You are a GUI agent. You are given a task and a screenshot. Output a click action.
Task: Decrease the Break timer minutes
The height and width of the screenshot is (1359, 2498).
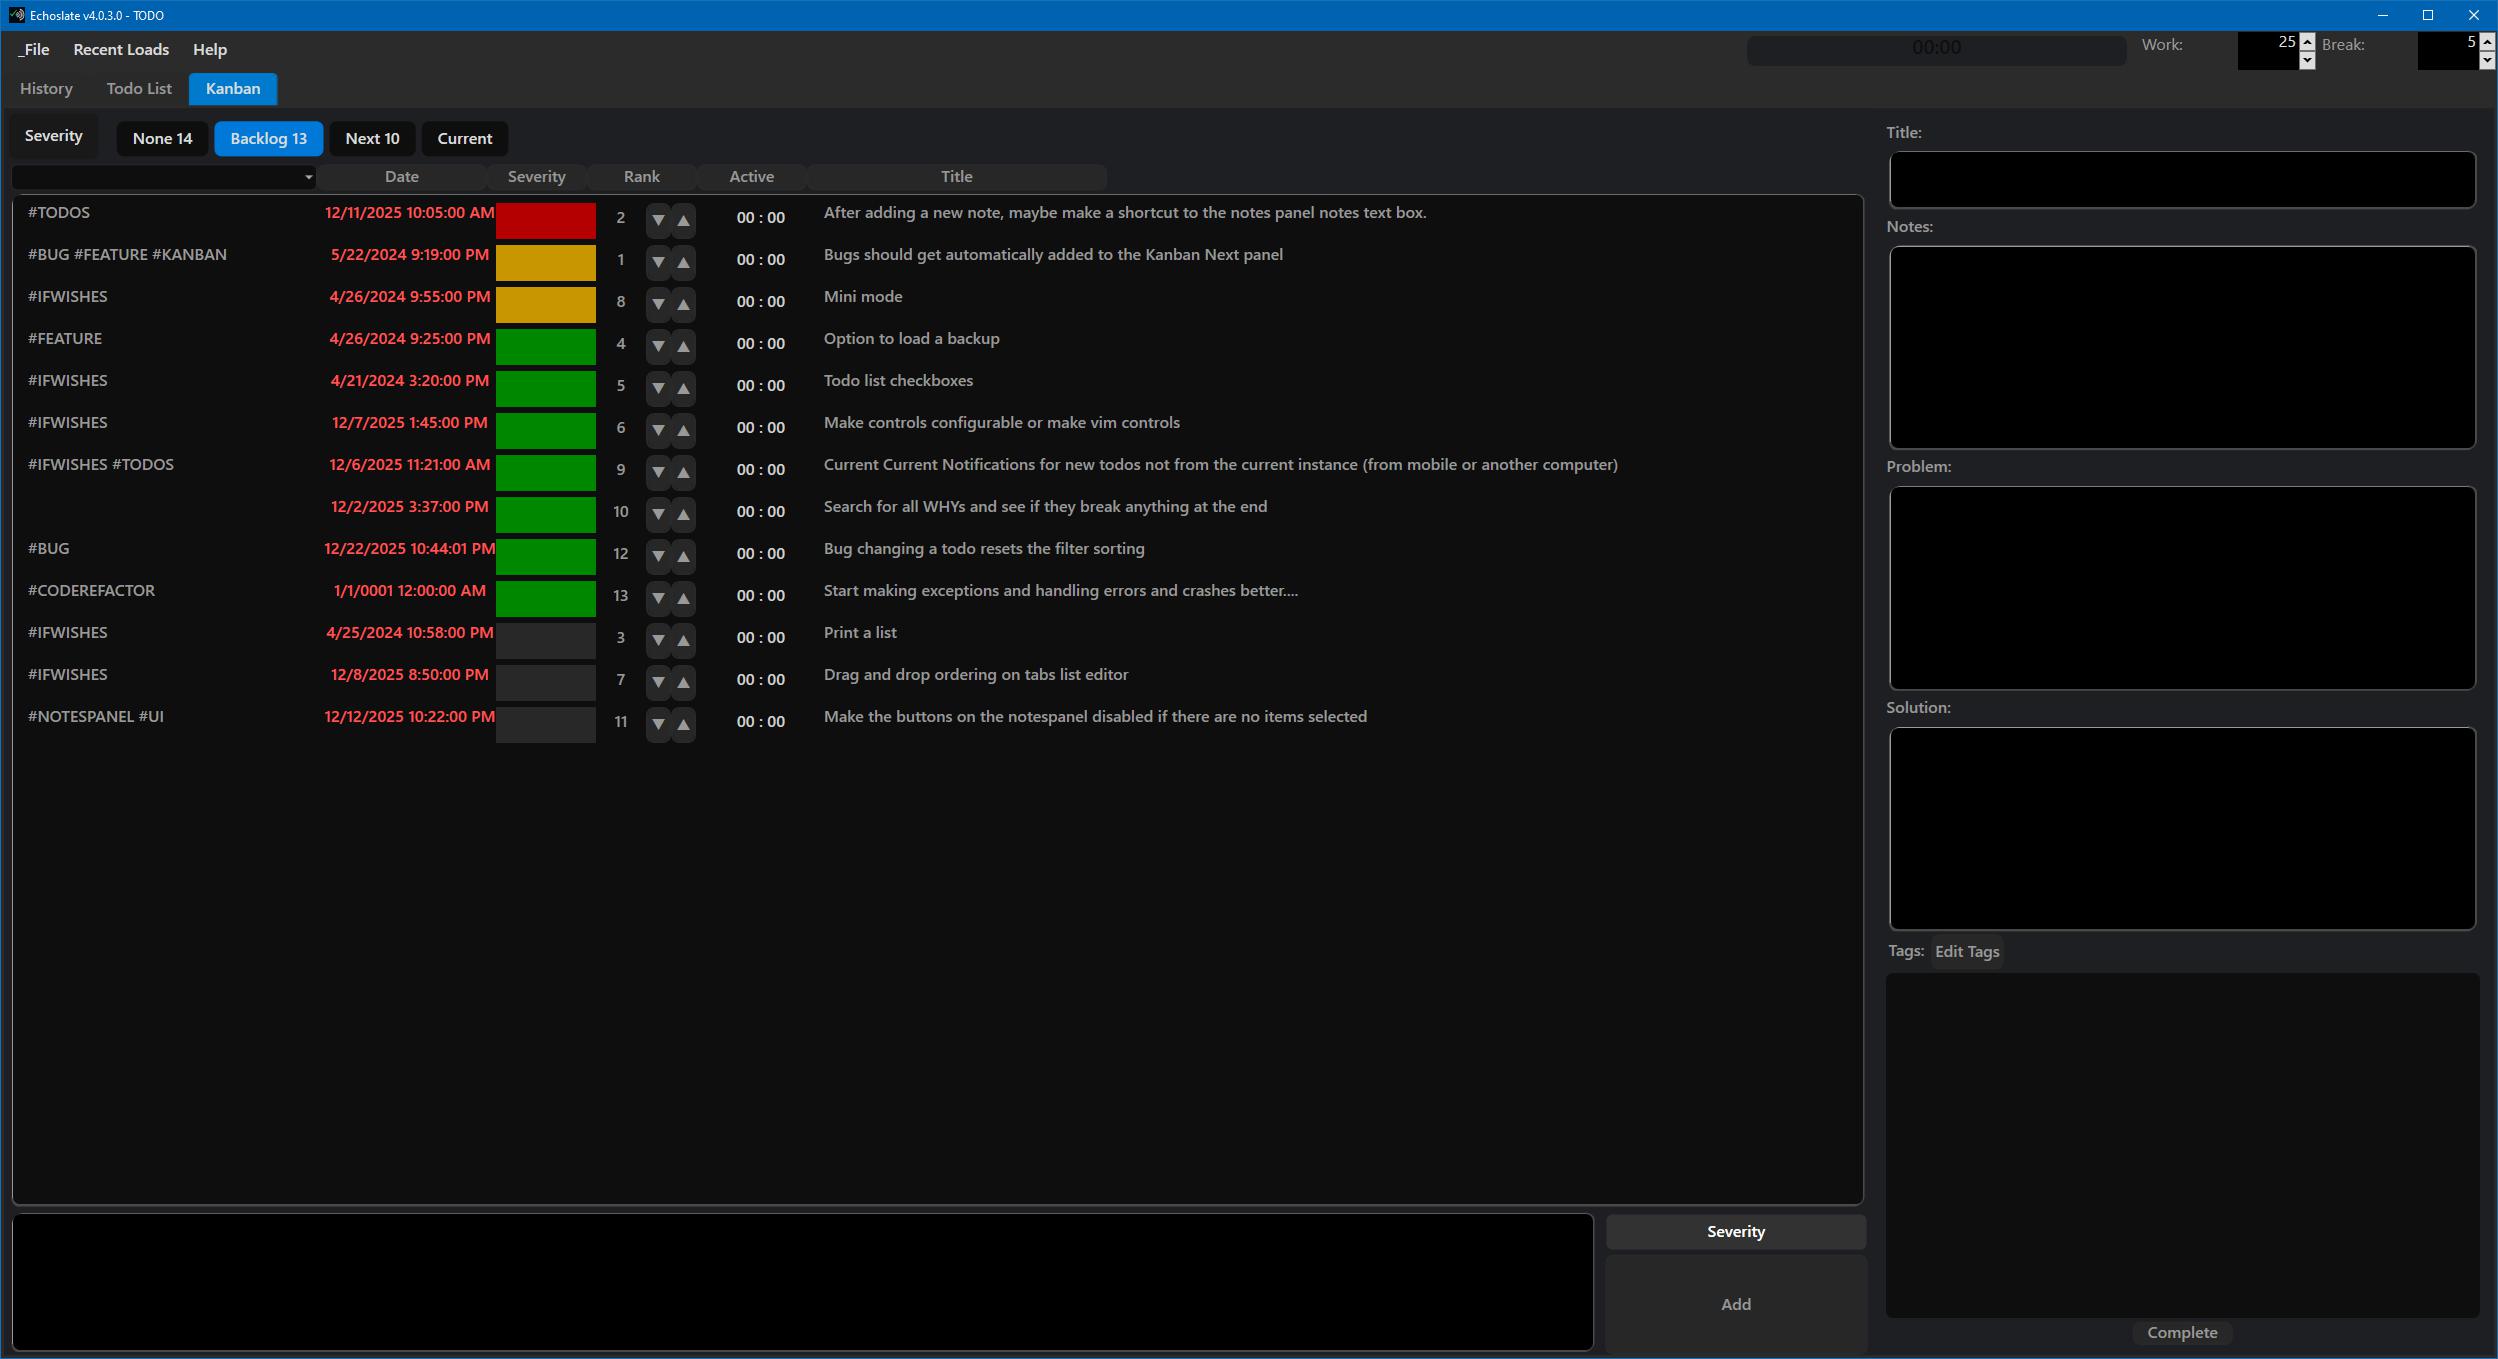pyautogui.click(x=2486, y=61)
